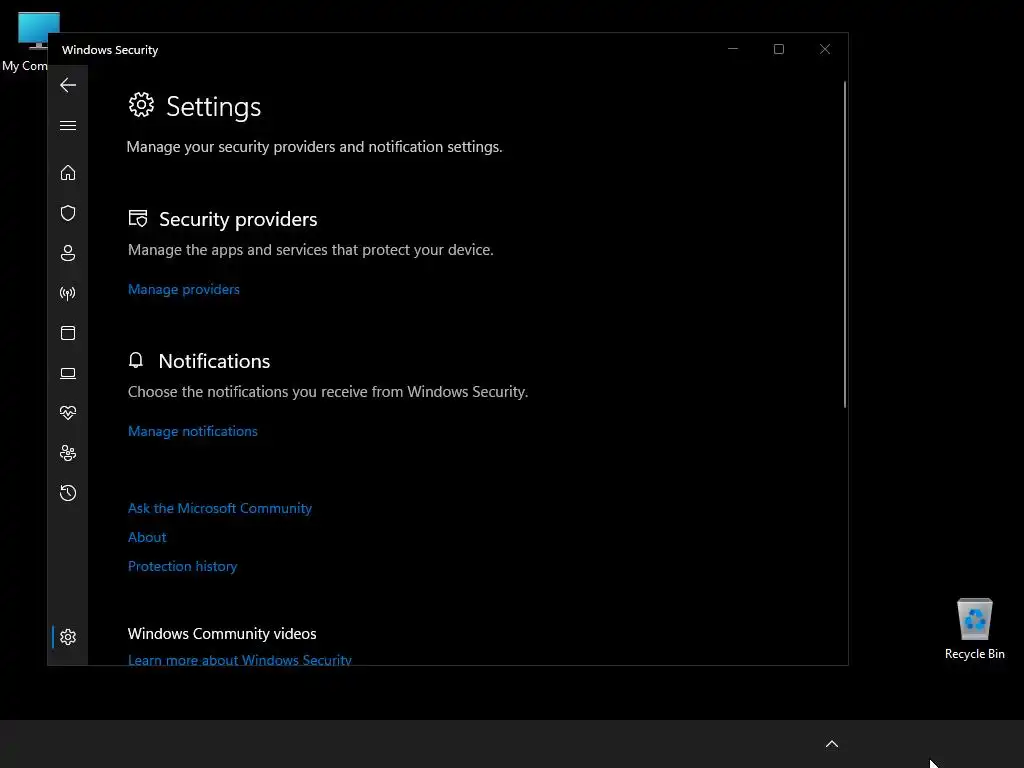The height and width of the screenshot is (768, 1024).
Task: Open Device performance & health heart icon
Action: point(68,413)
